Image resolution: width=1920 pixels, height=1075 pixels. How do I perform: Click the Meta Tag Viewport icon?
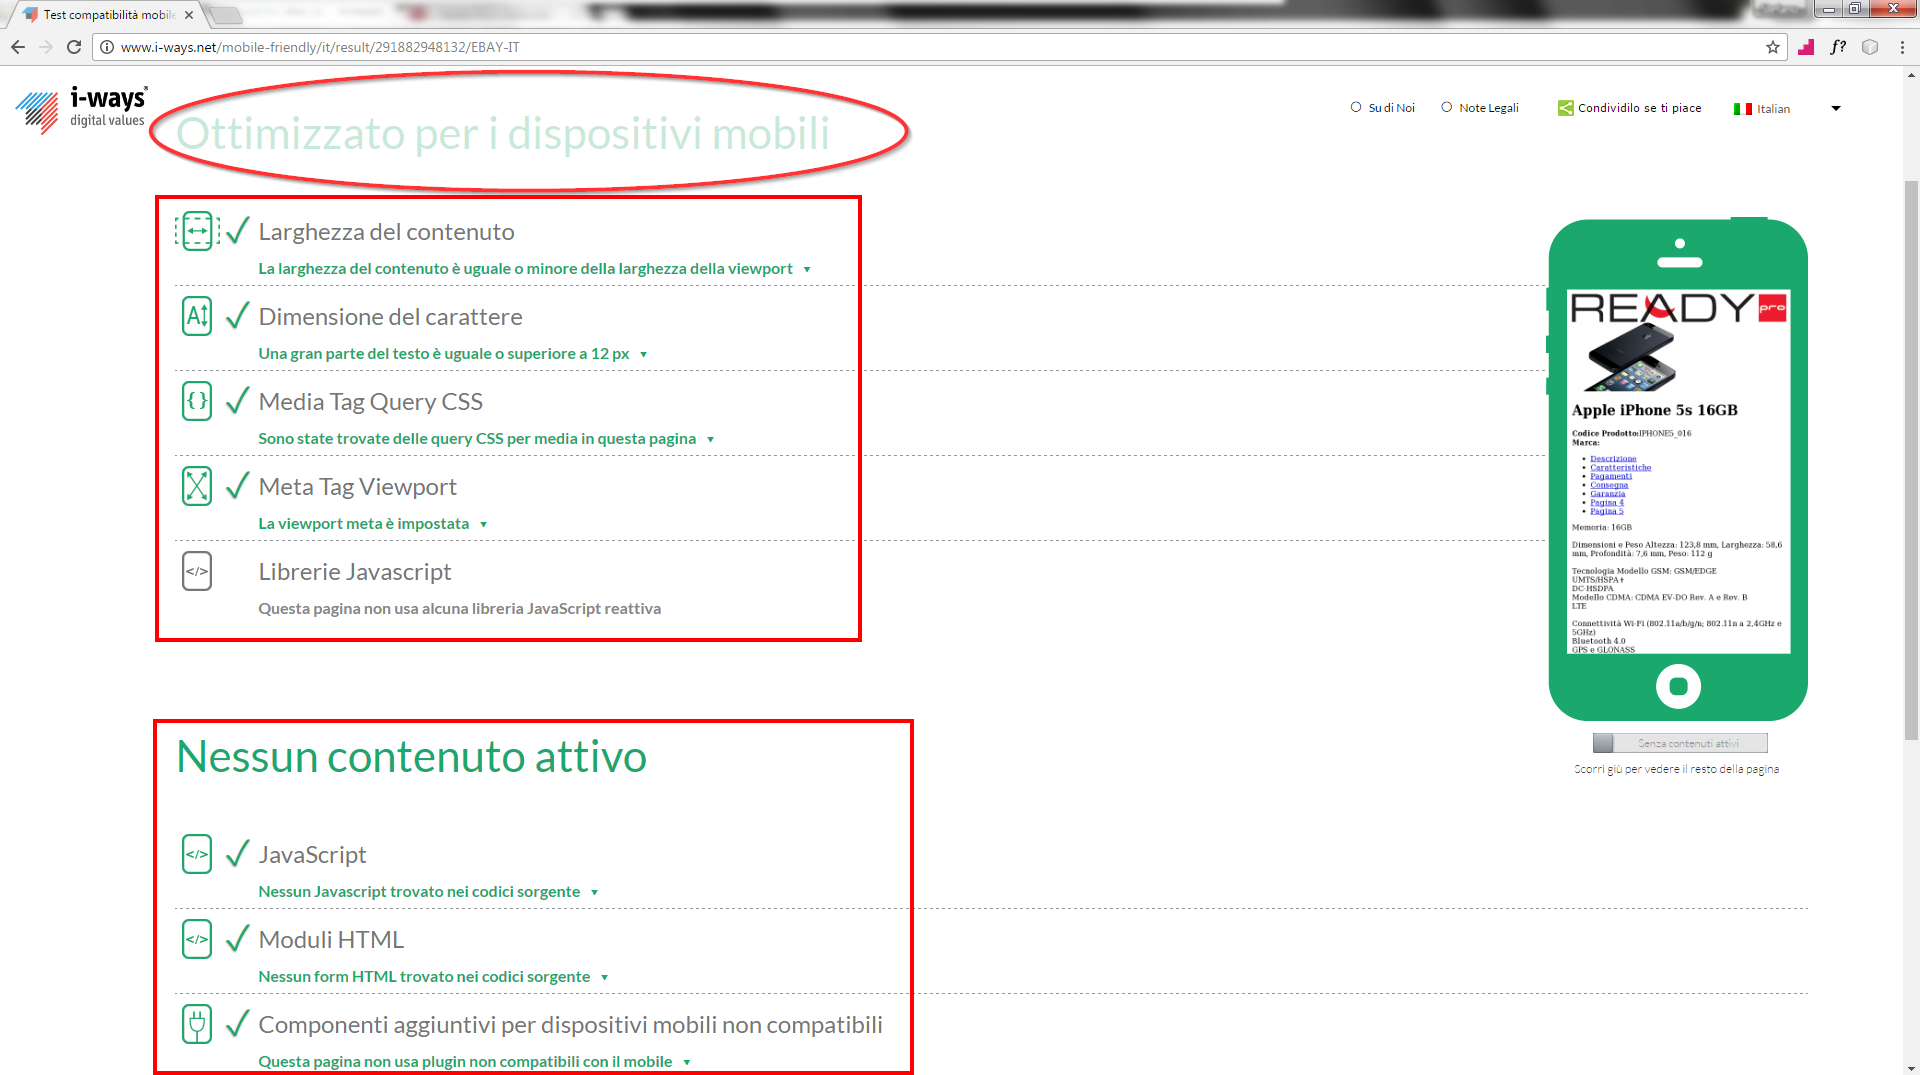pos(197,486)
